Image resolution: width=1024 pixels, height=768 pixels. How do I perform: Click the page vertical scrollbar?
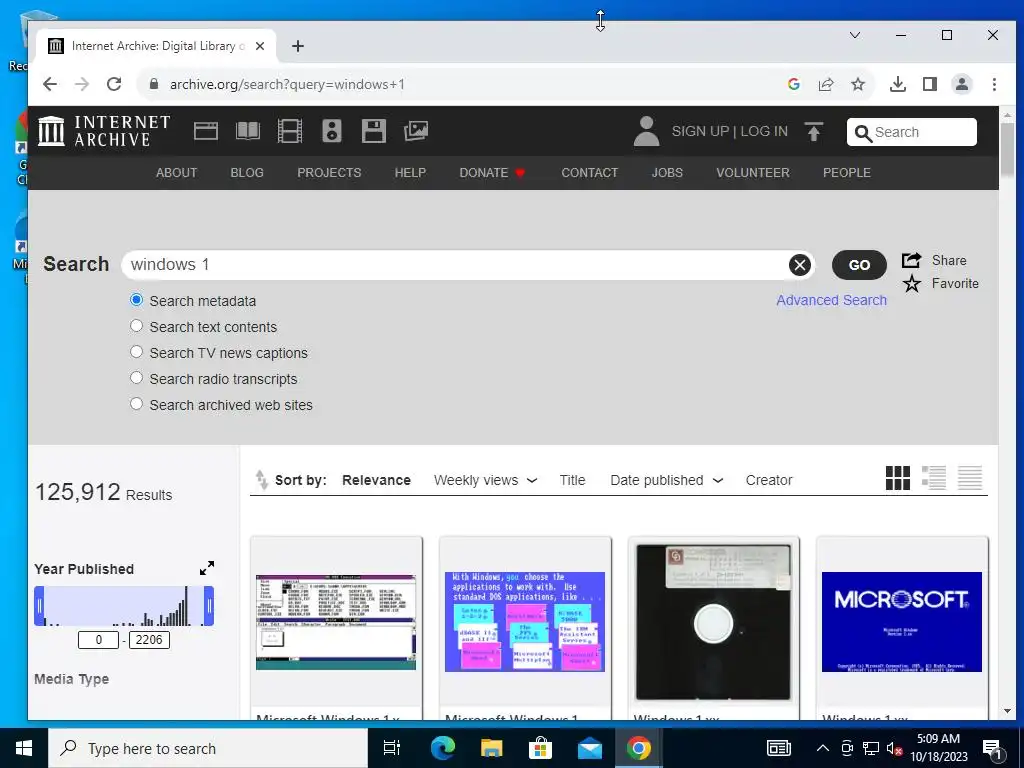point(1006,149)
